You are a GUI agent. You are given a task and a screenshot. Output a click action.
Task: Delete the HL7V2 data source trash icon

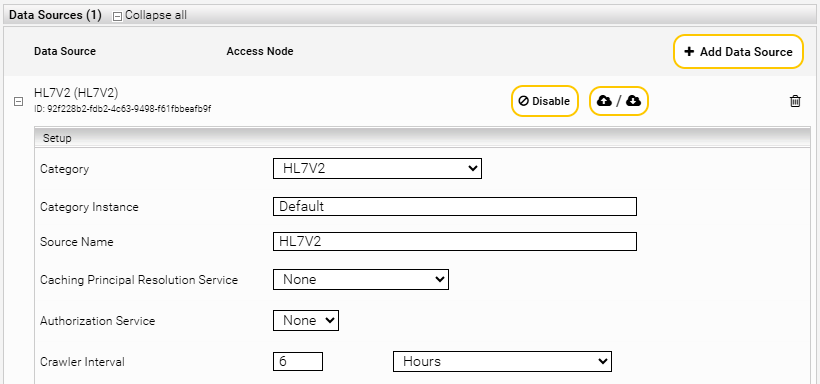(x=795, y=101)
